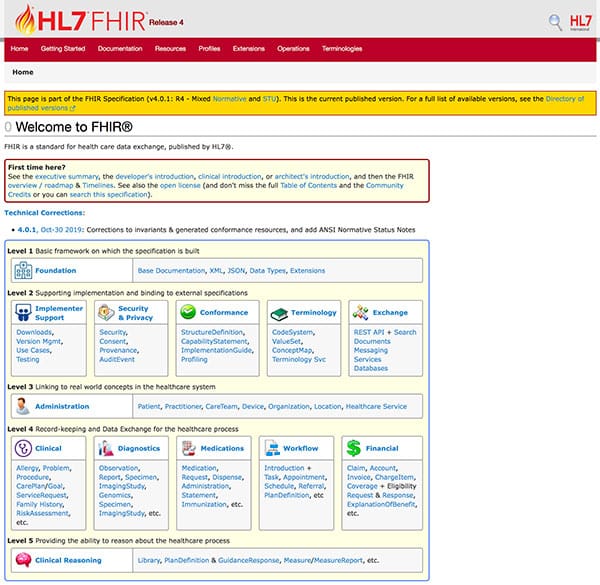The height and width of the screenshot is (585, 600).
Task: Open the Allergy link
Action: [27, 468]
